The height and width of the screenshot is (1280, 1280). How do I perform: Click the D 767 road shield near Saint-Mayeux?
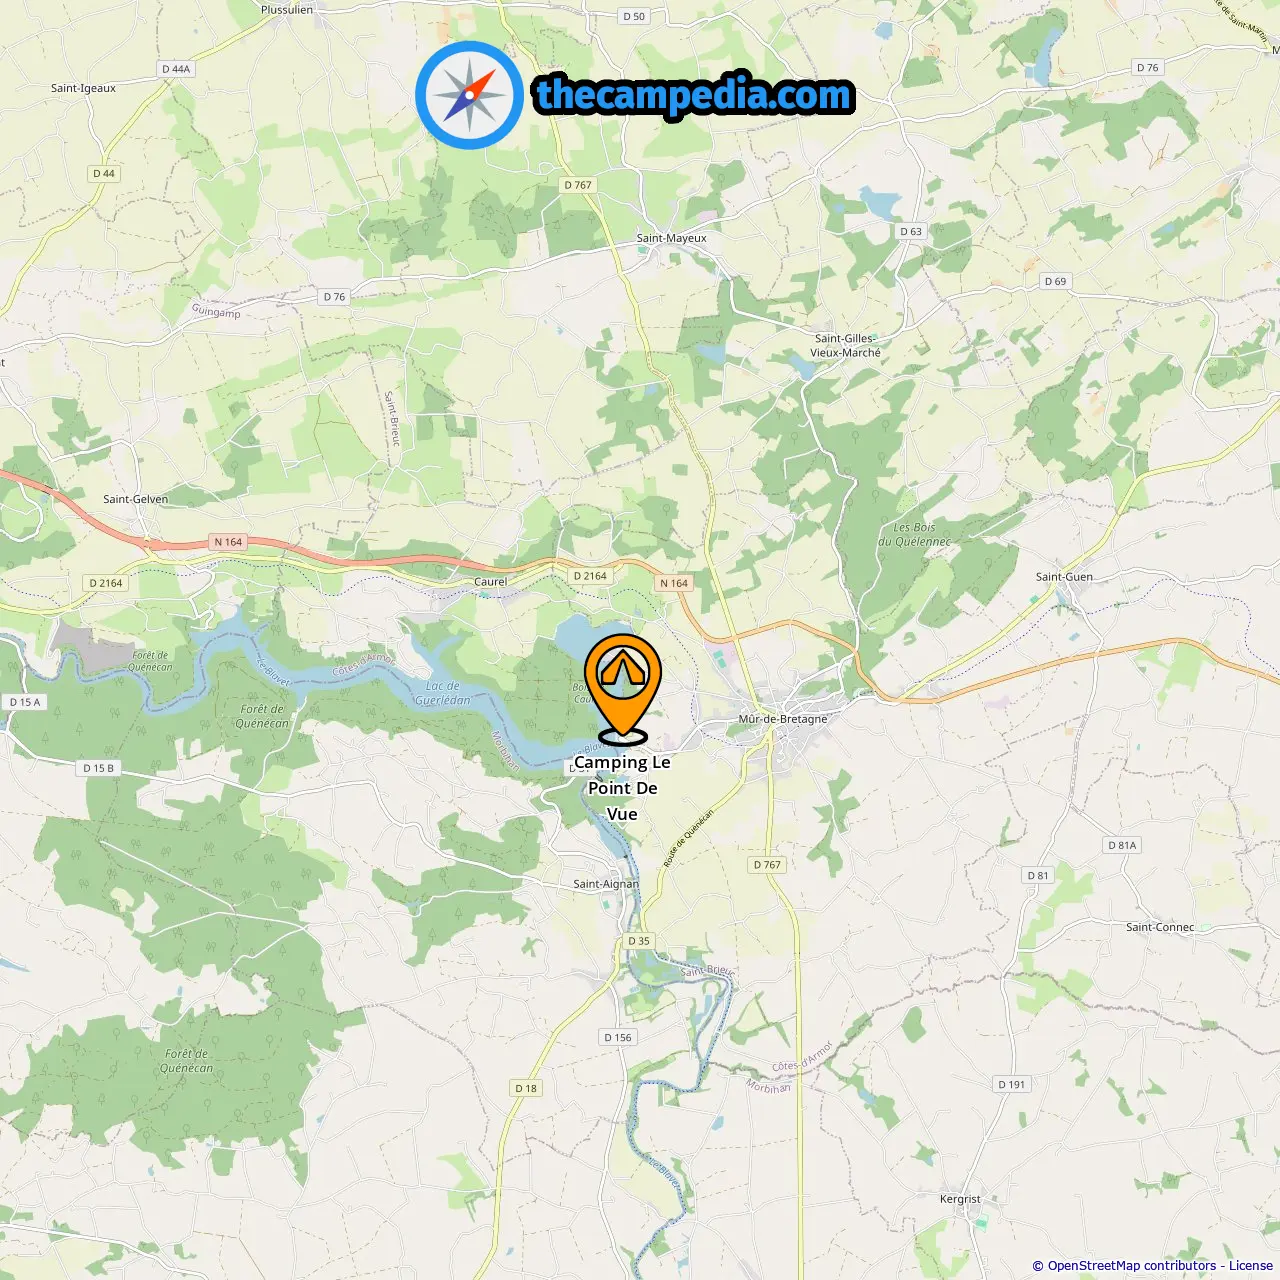point(578,185)
